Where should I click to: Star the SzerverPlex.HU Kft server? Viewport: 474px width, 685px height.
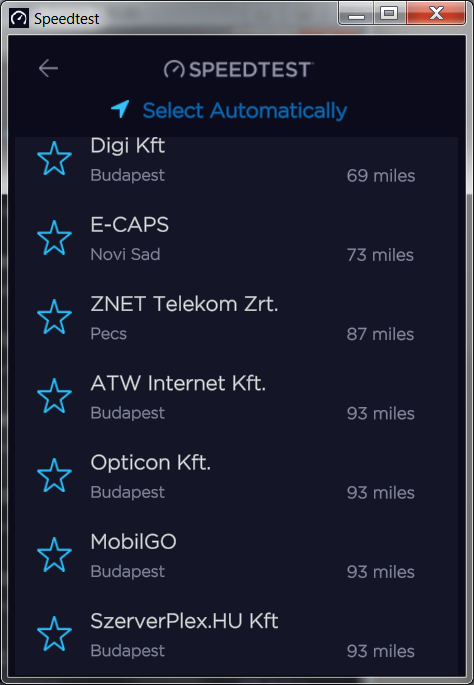click(x=54, y=634)
